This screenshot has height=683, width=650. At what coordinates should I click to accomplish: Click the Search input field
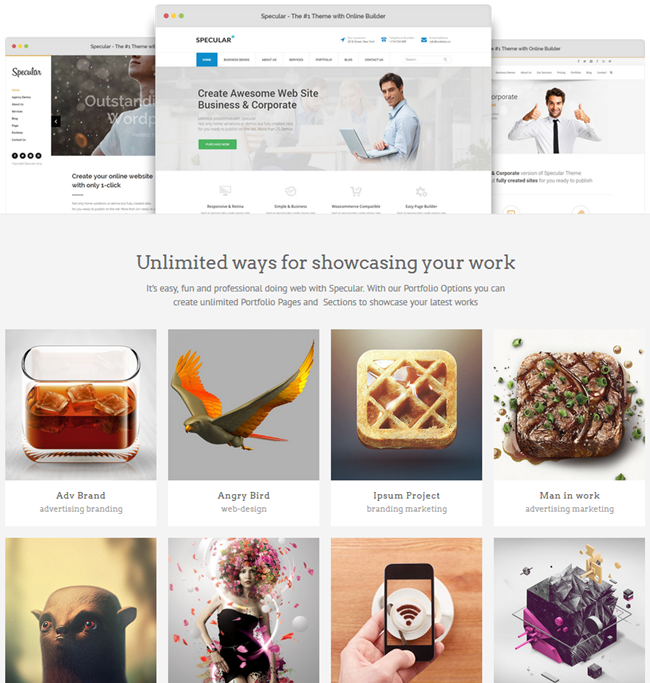[x=427, y=59]
